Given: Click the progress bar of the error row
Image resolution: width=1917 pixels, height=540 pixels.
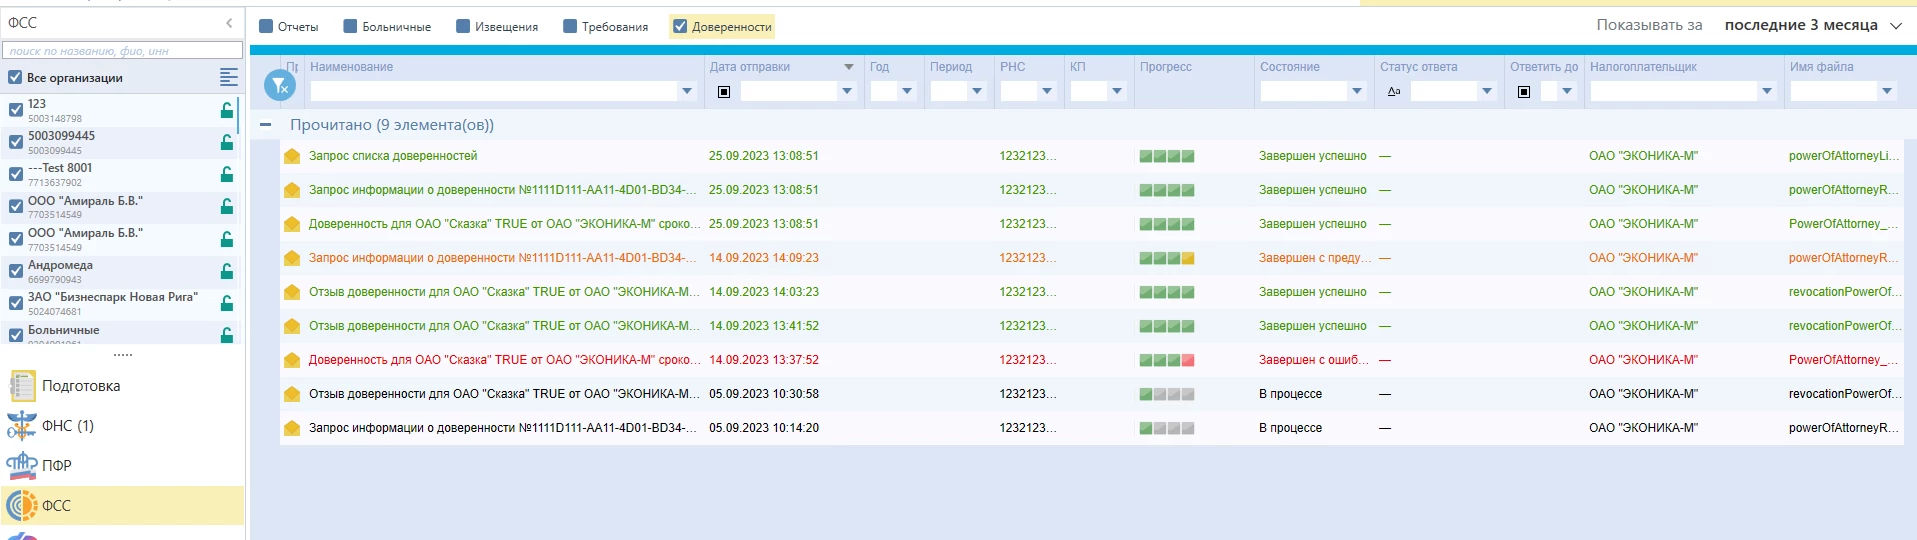Looking at the screenshot, I should (x=1166, y=360).
